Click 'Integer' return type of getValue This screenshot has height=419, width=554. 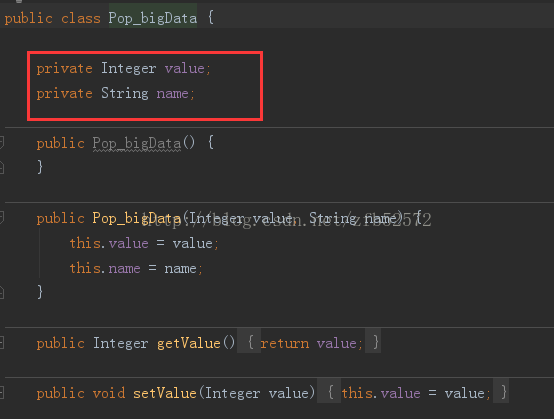(120, 343)
